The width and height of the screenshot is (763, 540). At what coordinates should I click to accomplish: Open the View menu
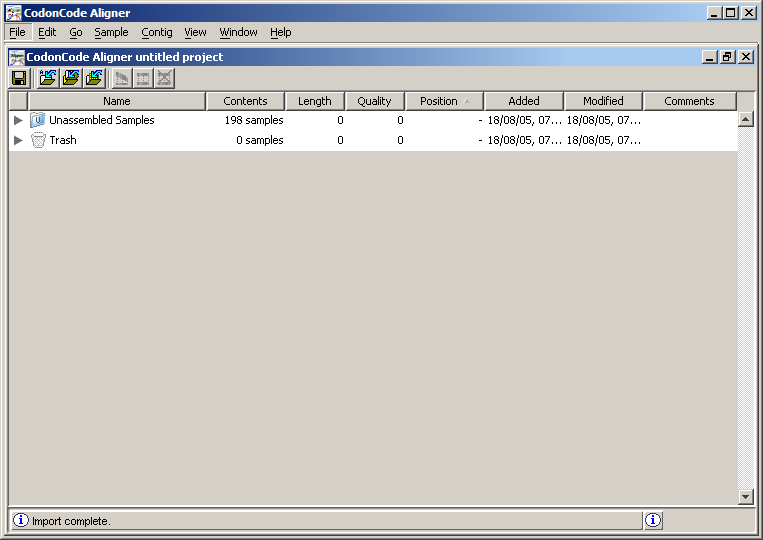(195, 32)
